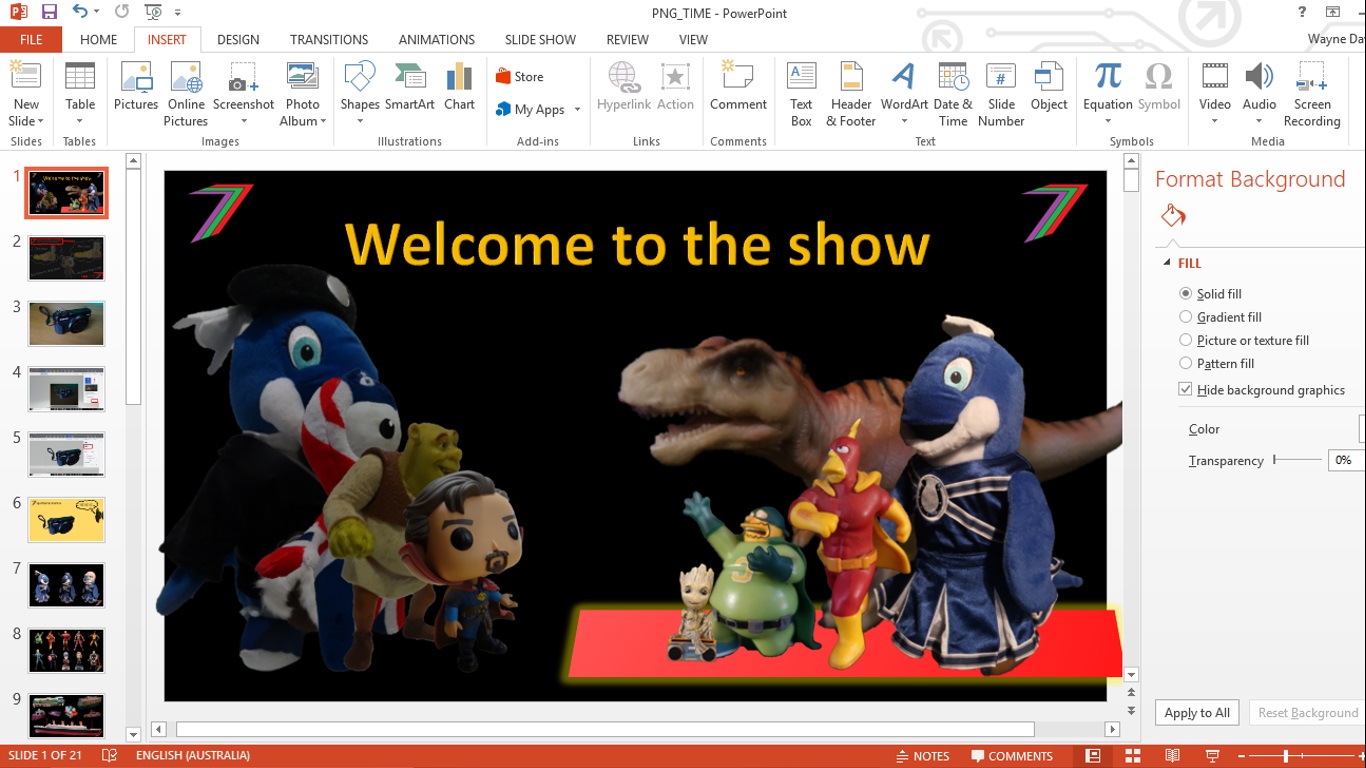Start slideshow from quick access toolbar icon
1366x768 pixels.
point(153,13)
